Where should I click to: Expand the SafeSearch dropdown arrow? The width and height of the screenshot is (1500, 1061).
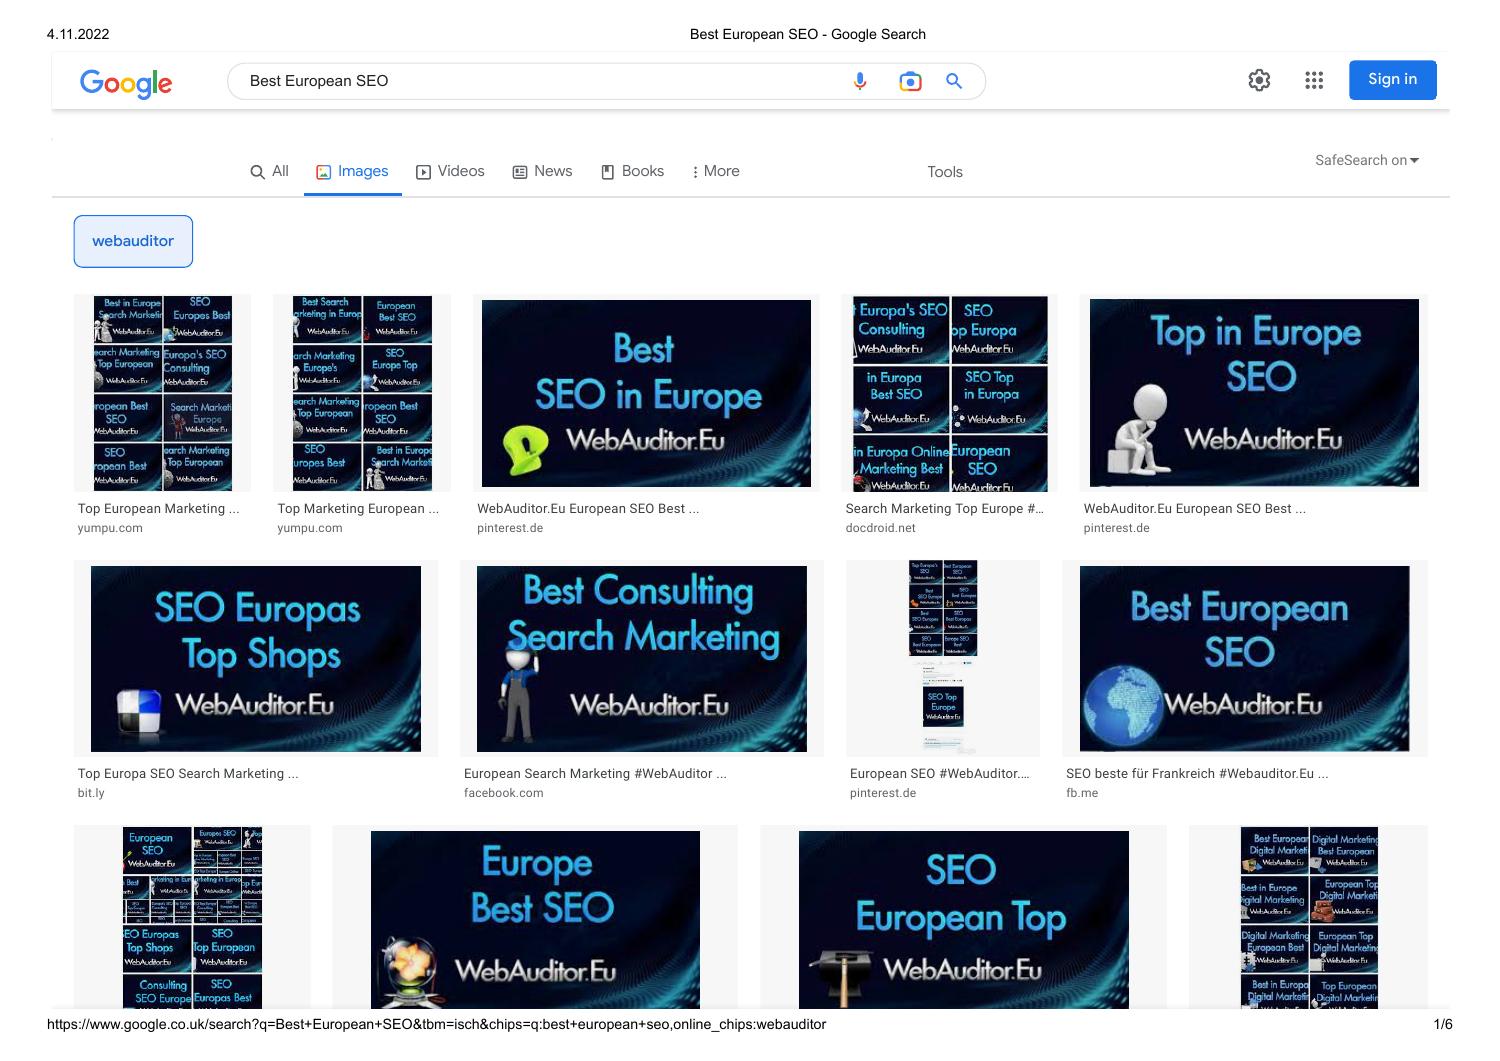(1414, 160)
